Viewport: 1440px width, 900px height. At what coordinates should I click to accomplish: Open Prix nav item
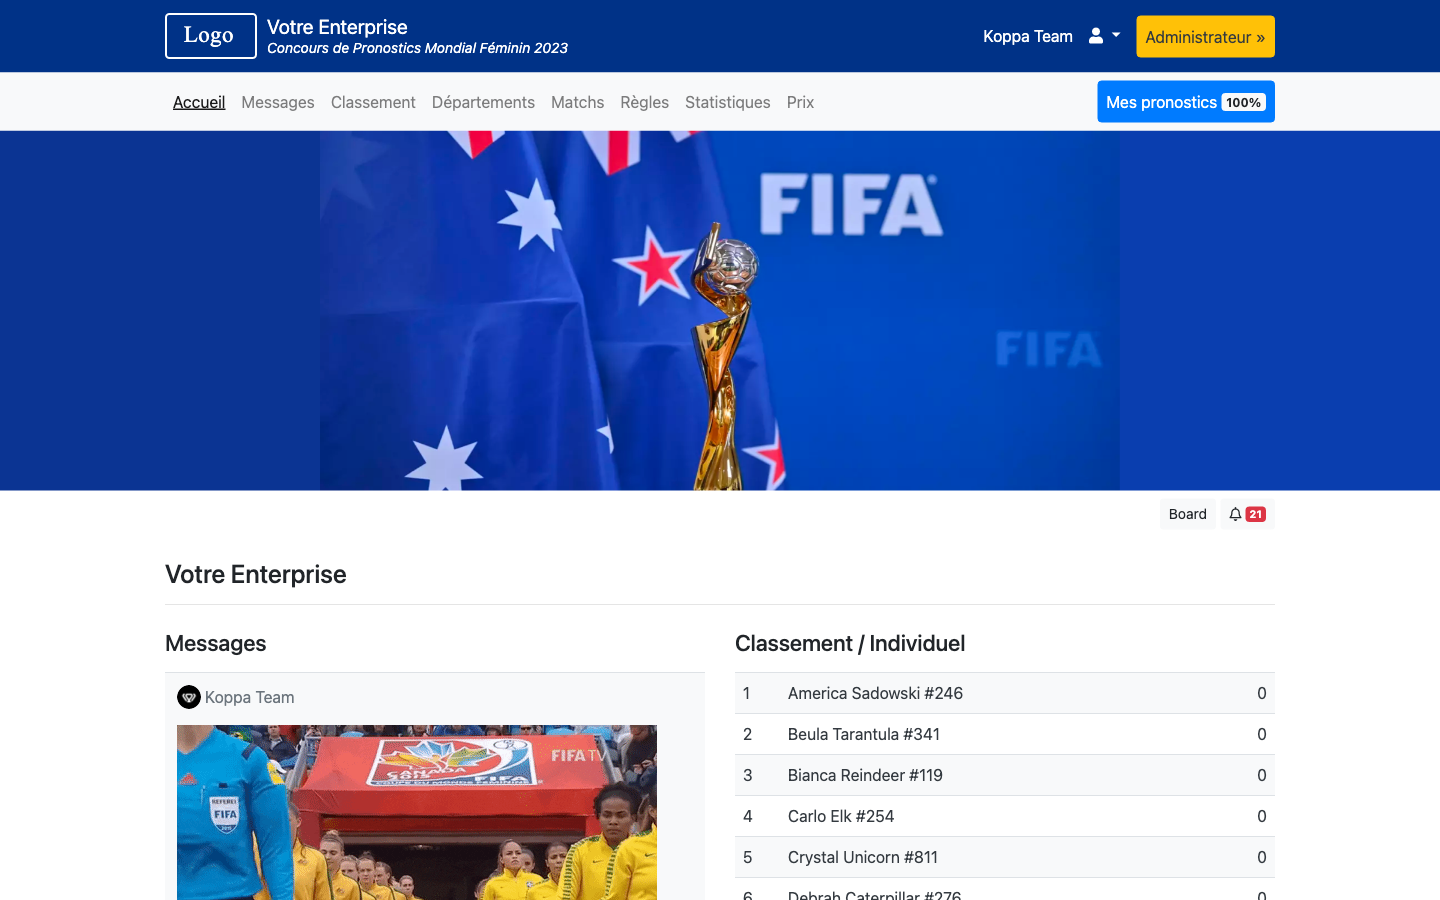tap(800, 102)
